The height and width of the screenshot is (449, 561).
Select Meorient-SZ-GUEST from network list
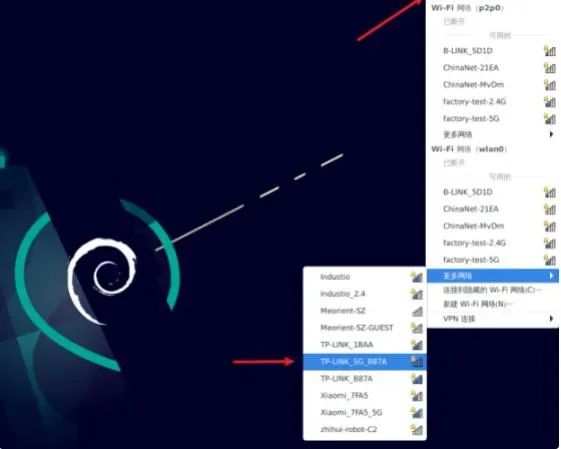click(x=365, y=328)
